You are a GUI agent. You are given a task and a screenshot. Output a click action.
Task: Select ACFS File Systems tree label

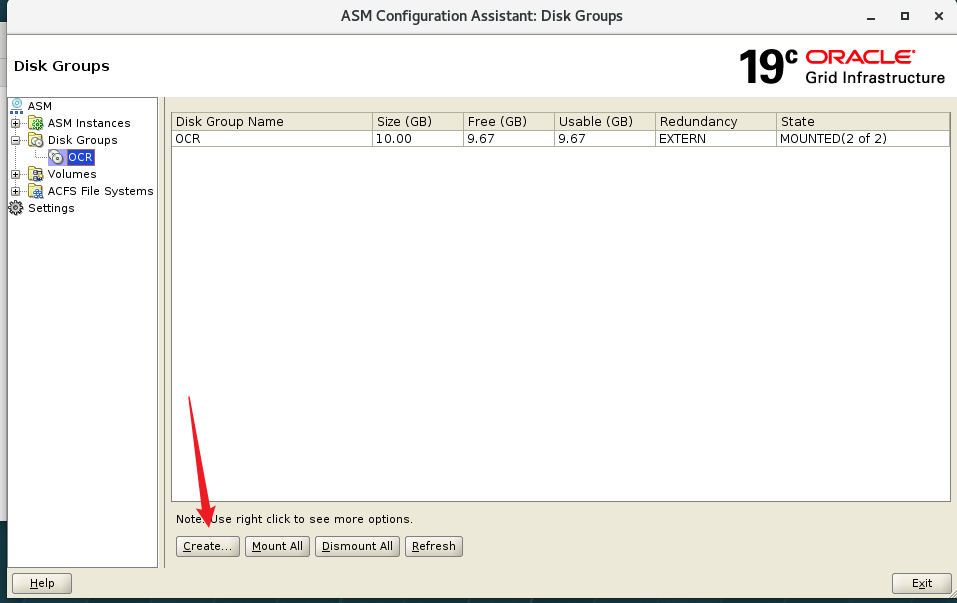pyautogui.click(x=101, y=192)
